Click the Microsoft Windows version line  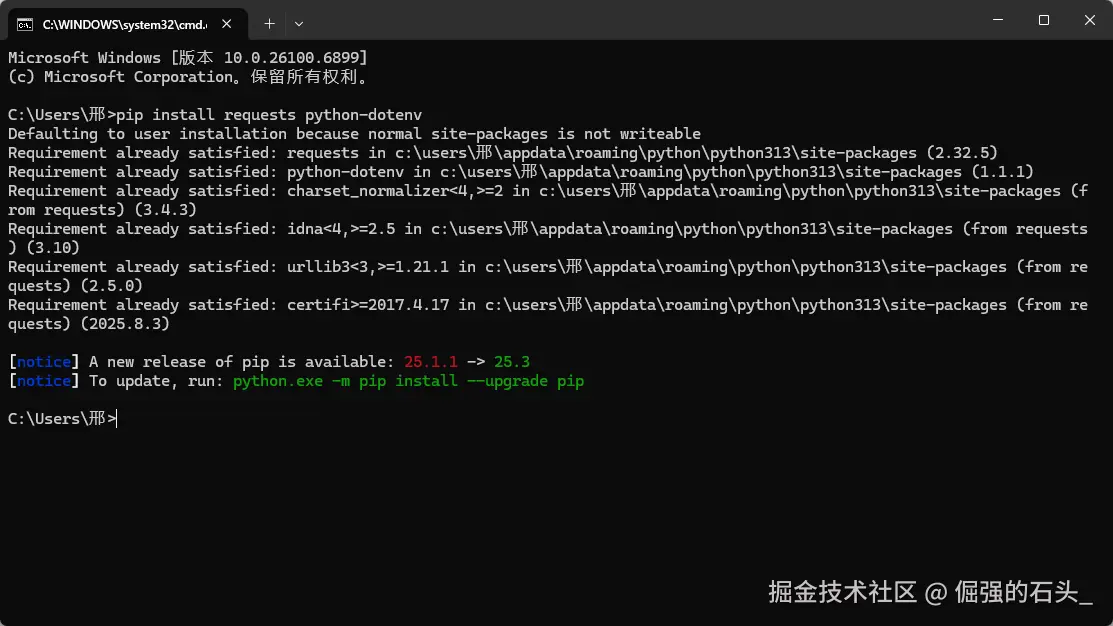(188, 58)
